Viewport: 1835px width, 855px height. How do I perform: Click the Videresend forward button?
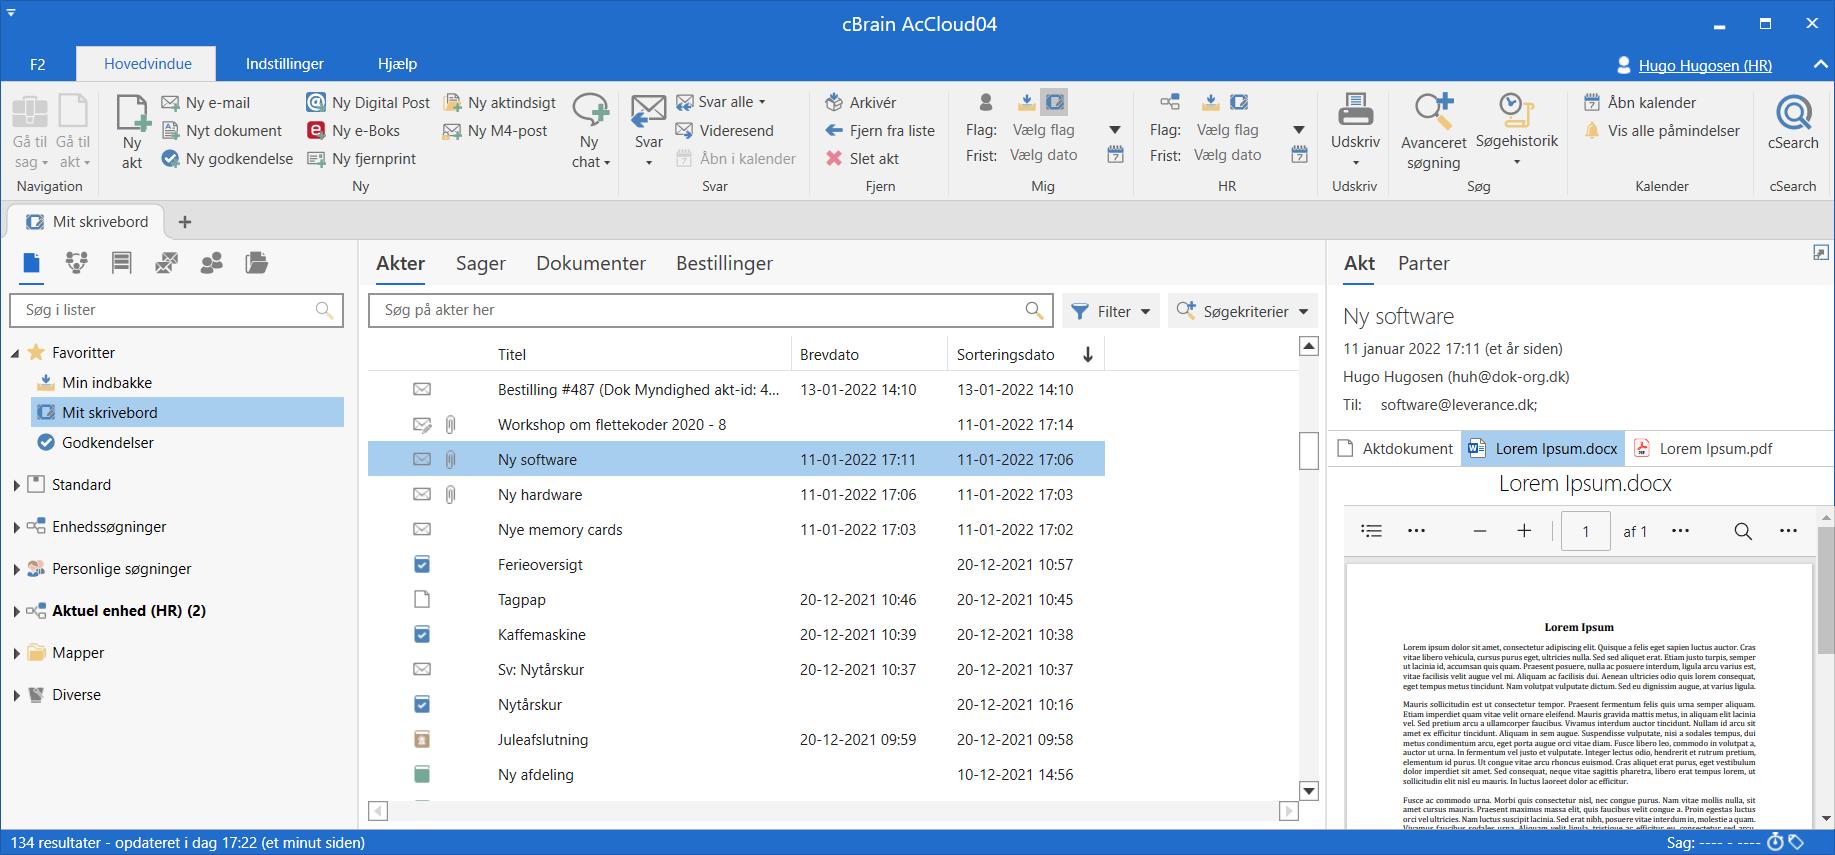pyautogui.click(x=725, y=130)
